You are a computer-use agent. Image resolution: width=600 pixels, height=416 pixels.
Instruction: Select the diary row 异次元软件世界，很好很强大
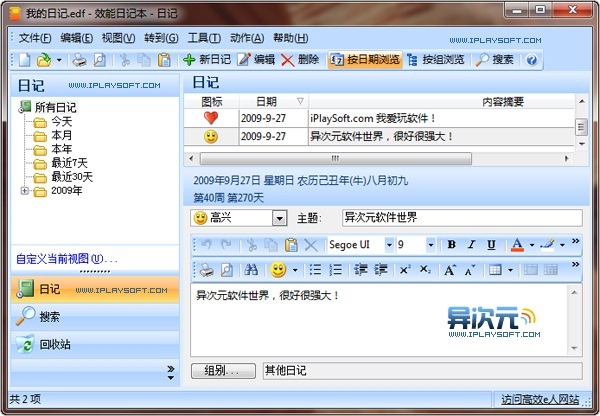pyautogui.click(x=379, y=136)
